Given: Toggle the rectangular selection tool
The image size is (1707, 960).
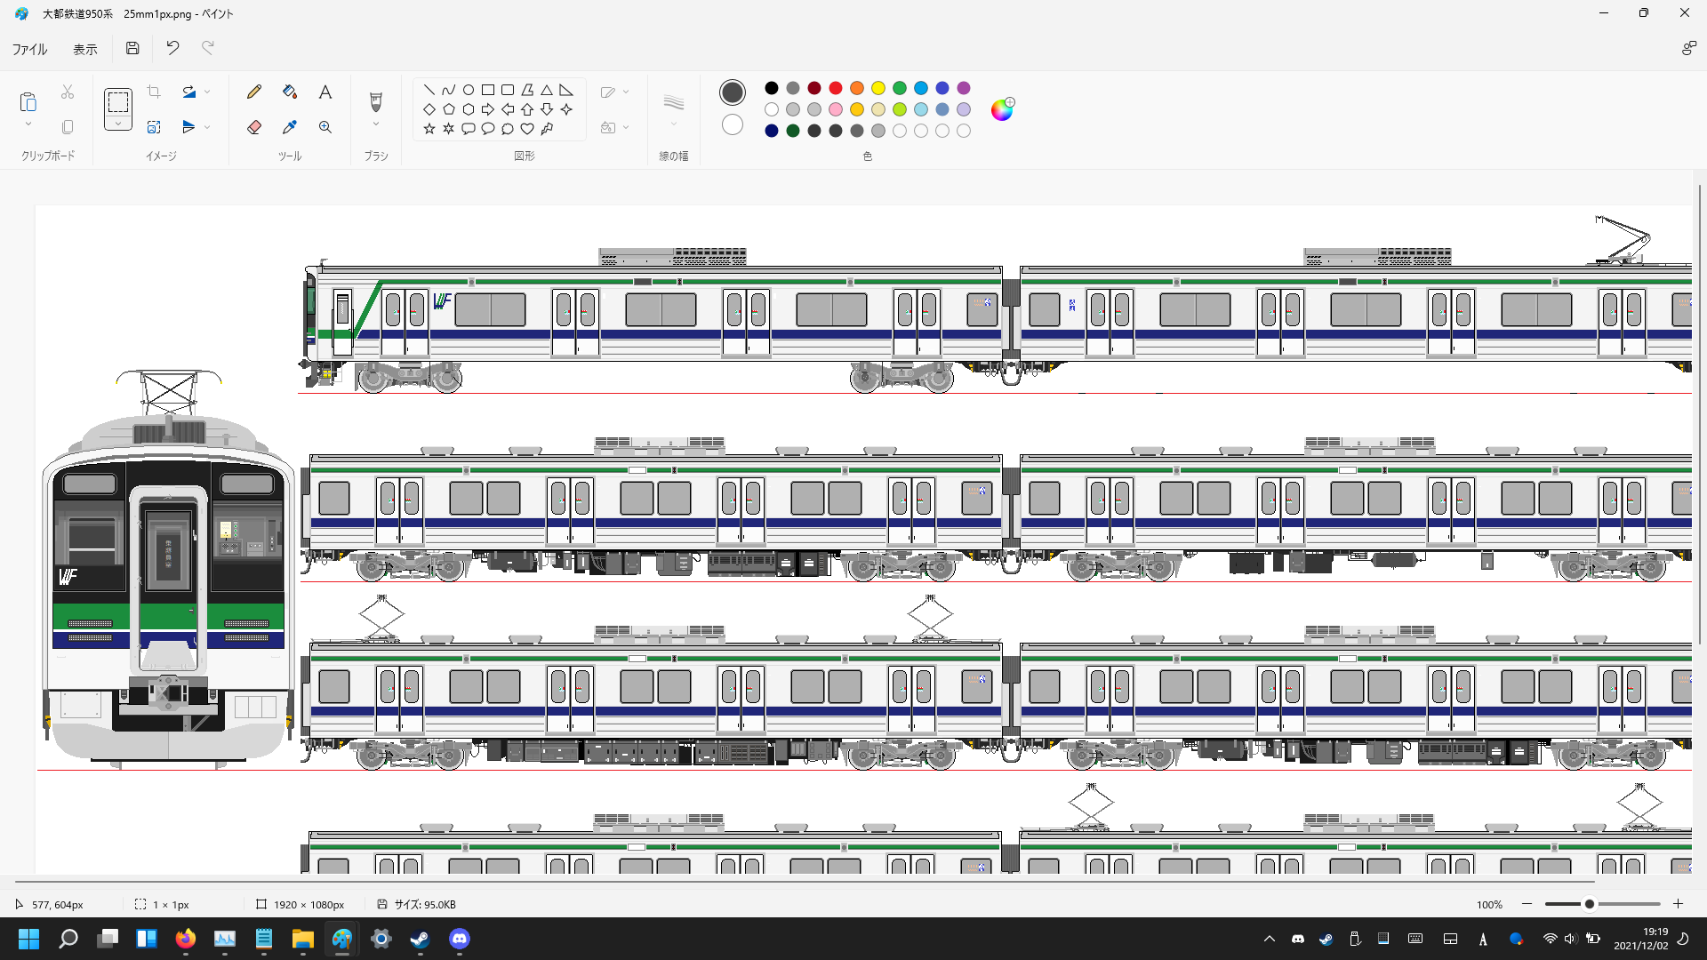Looking at the screenshot, I should [118, 102].
